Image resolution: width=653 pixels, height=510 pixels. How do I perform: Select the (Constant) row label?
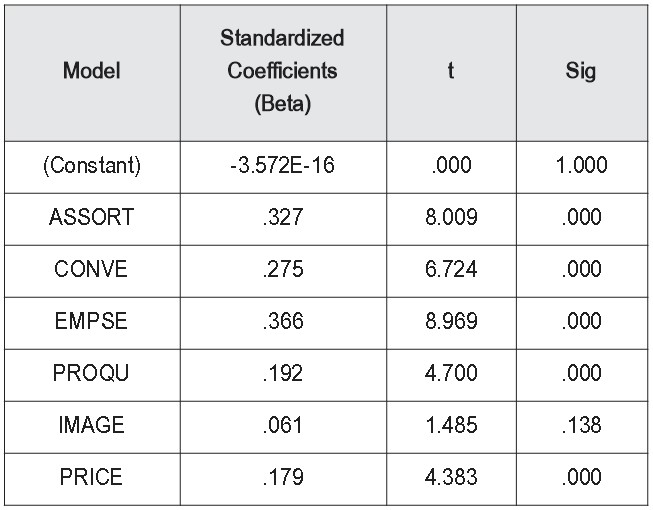[x=92, y=165]
